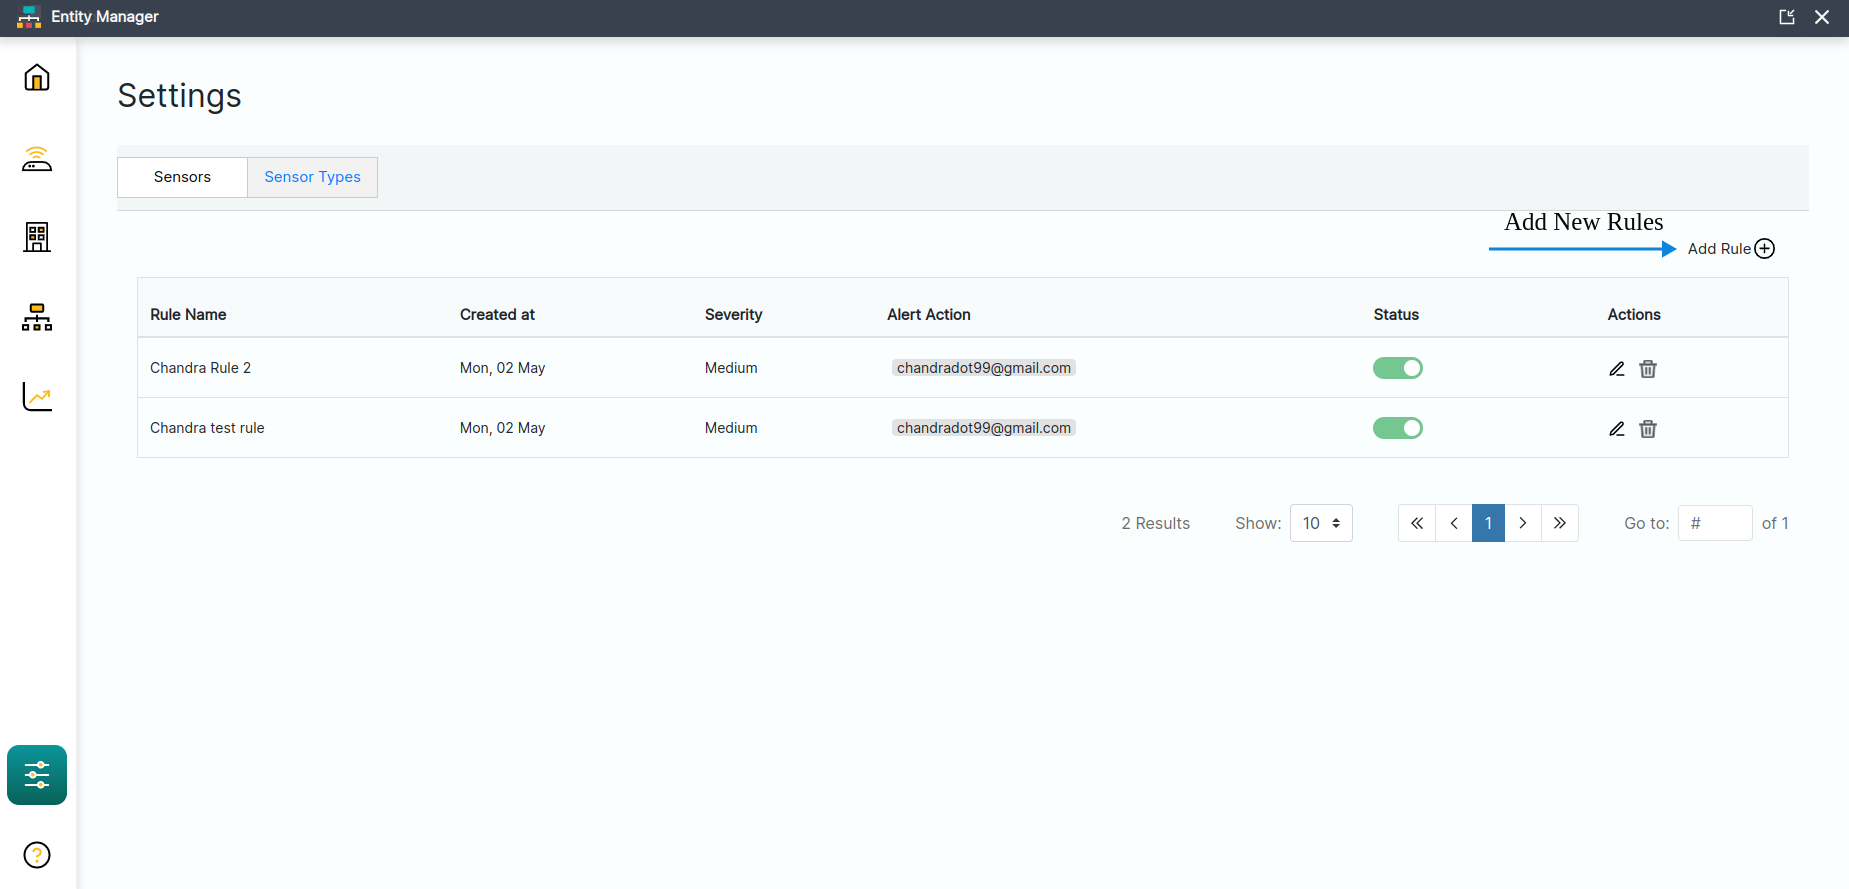Focus the Go to page input field
Screen dimensions: 1849x889
(x=1715, y=523)
